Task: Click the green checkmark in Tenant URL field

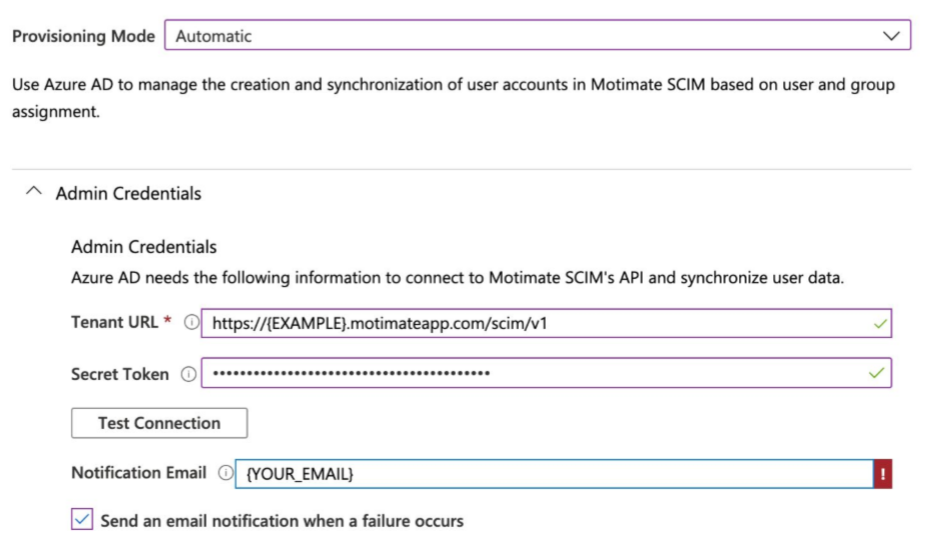Action: [x=879, y=323]
